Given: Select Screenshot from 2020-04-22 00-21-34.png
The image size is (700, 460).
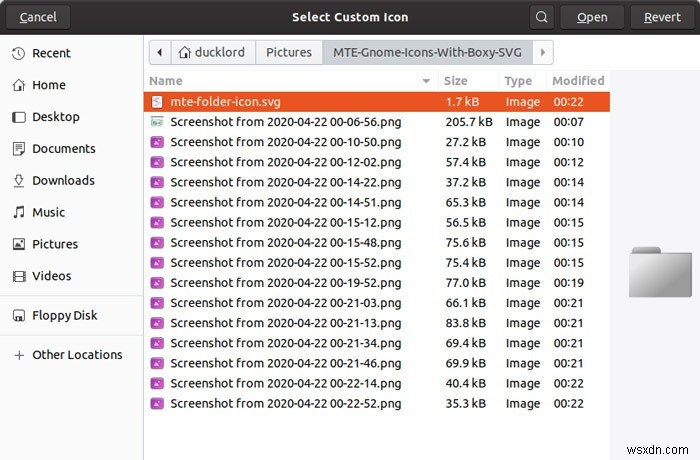Looking at the screenshot, I should pyautogui.click(x=286, y=343).
